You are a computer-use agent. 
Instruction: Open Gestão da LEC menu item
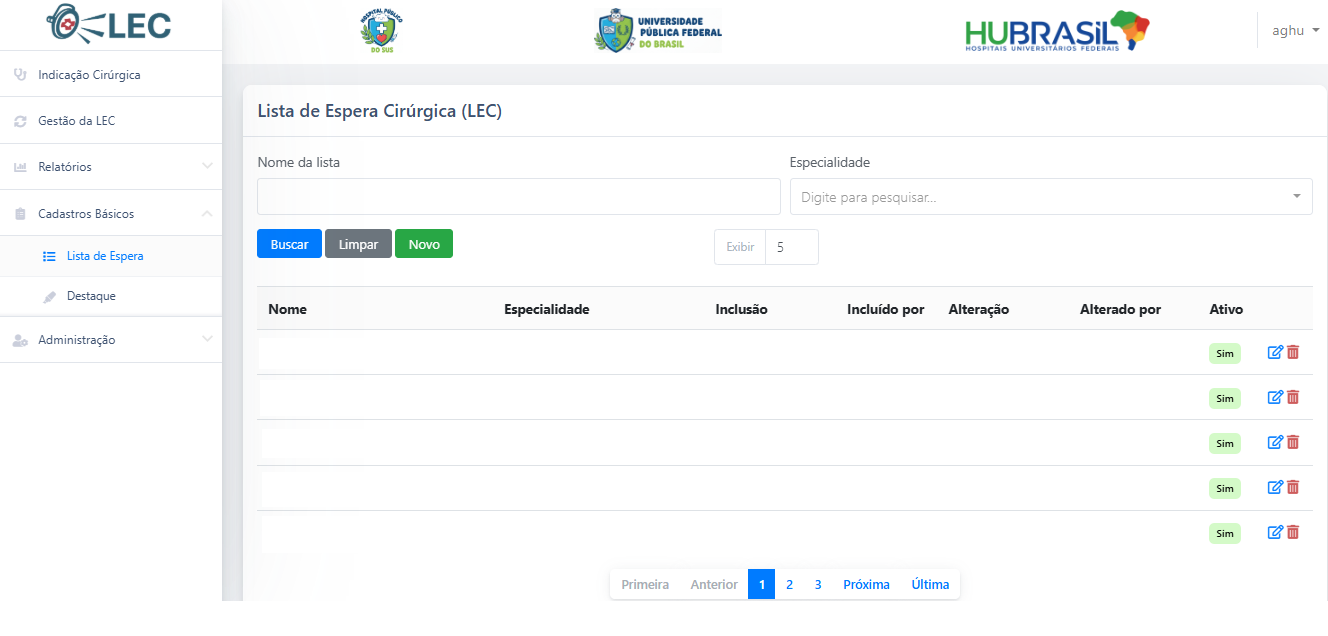pyautogui.click(x=111, y=121)
